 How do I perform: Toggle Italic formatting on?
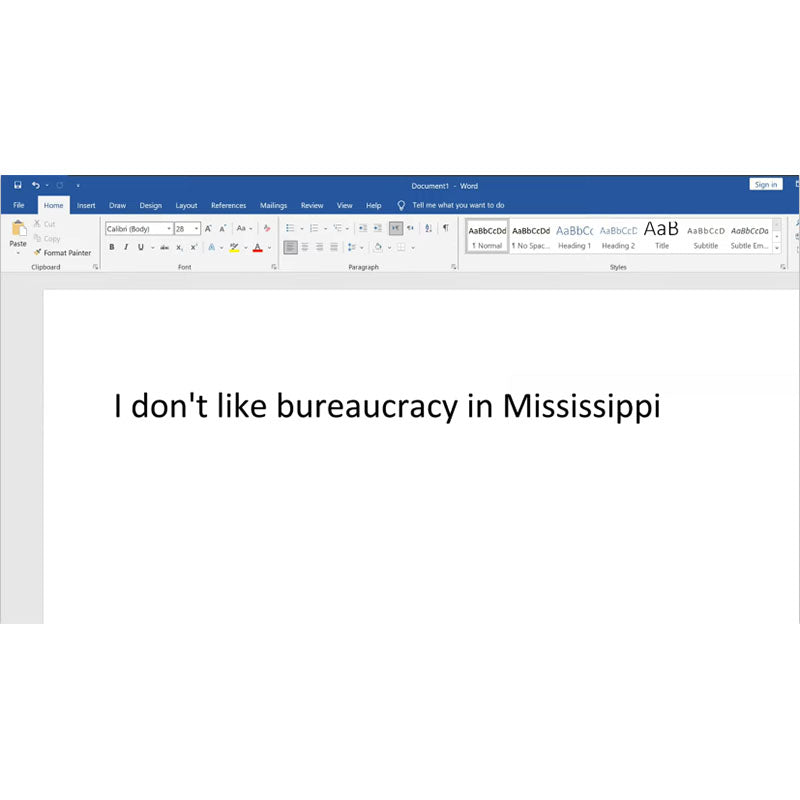[126, 247]
